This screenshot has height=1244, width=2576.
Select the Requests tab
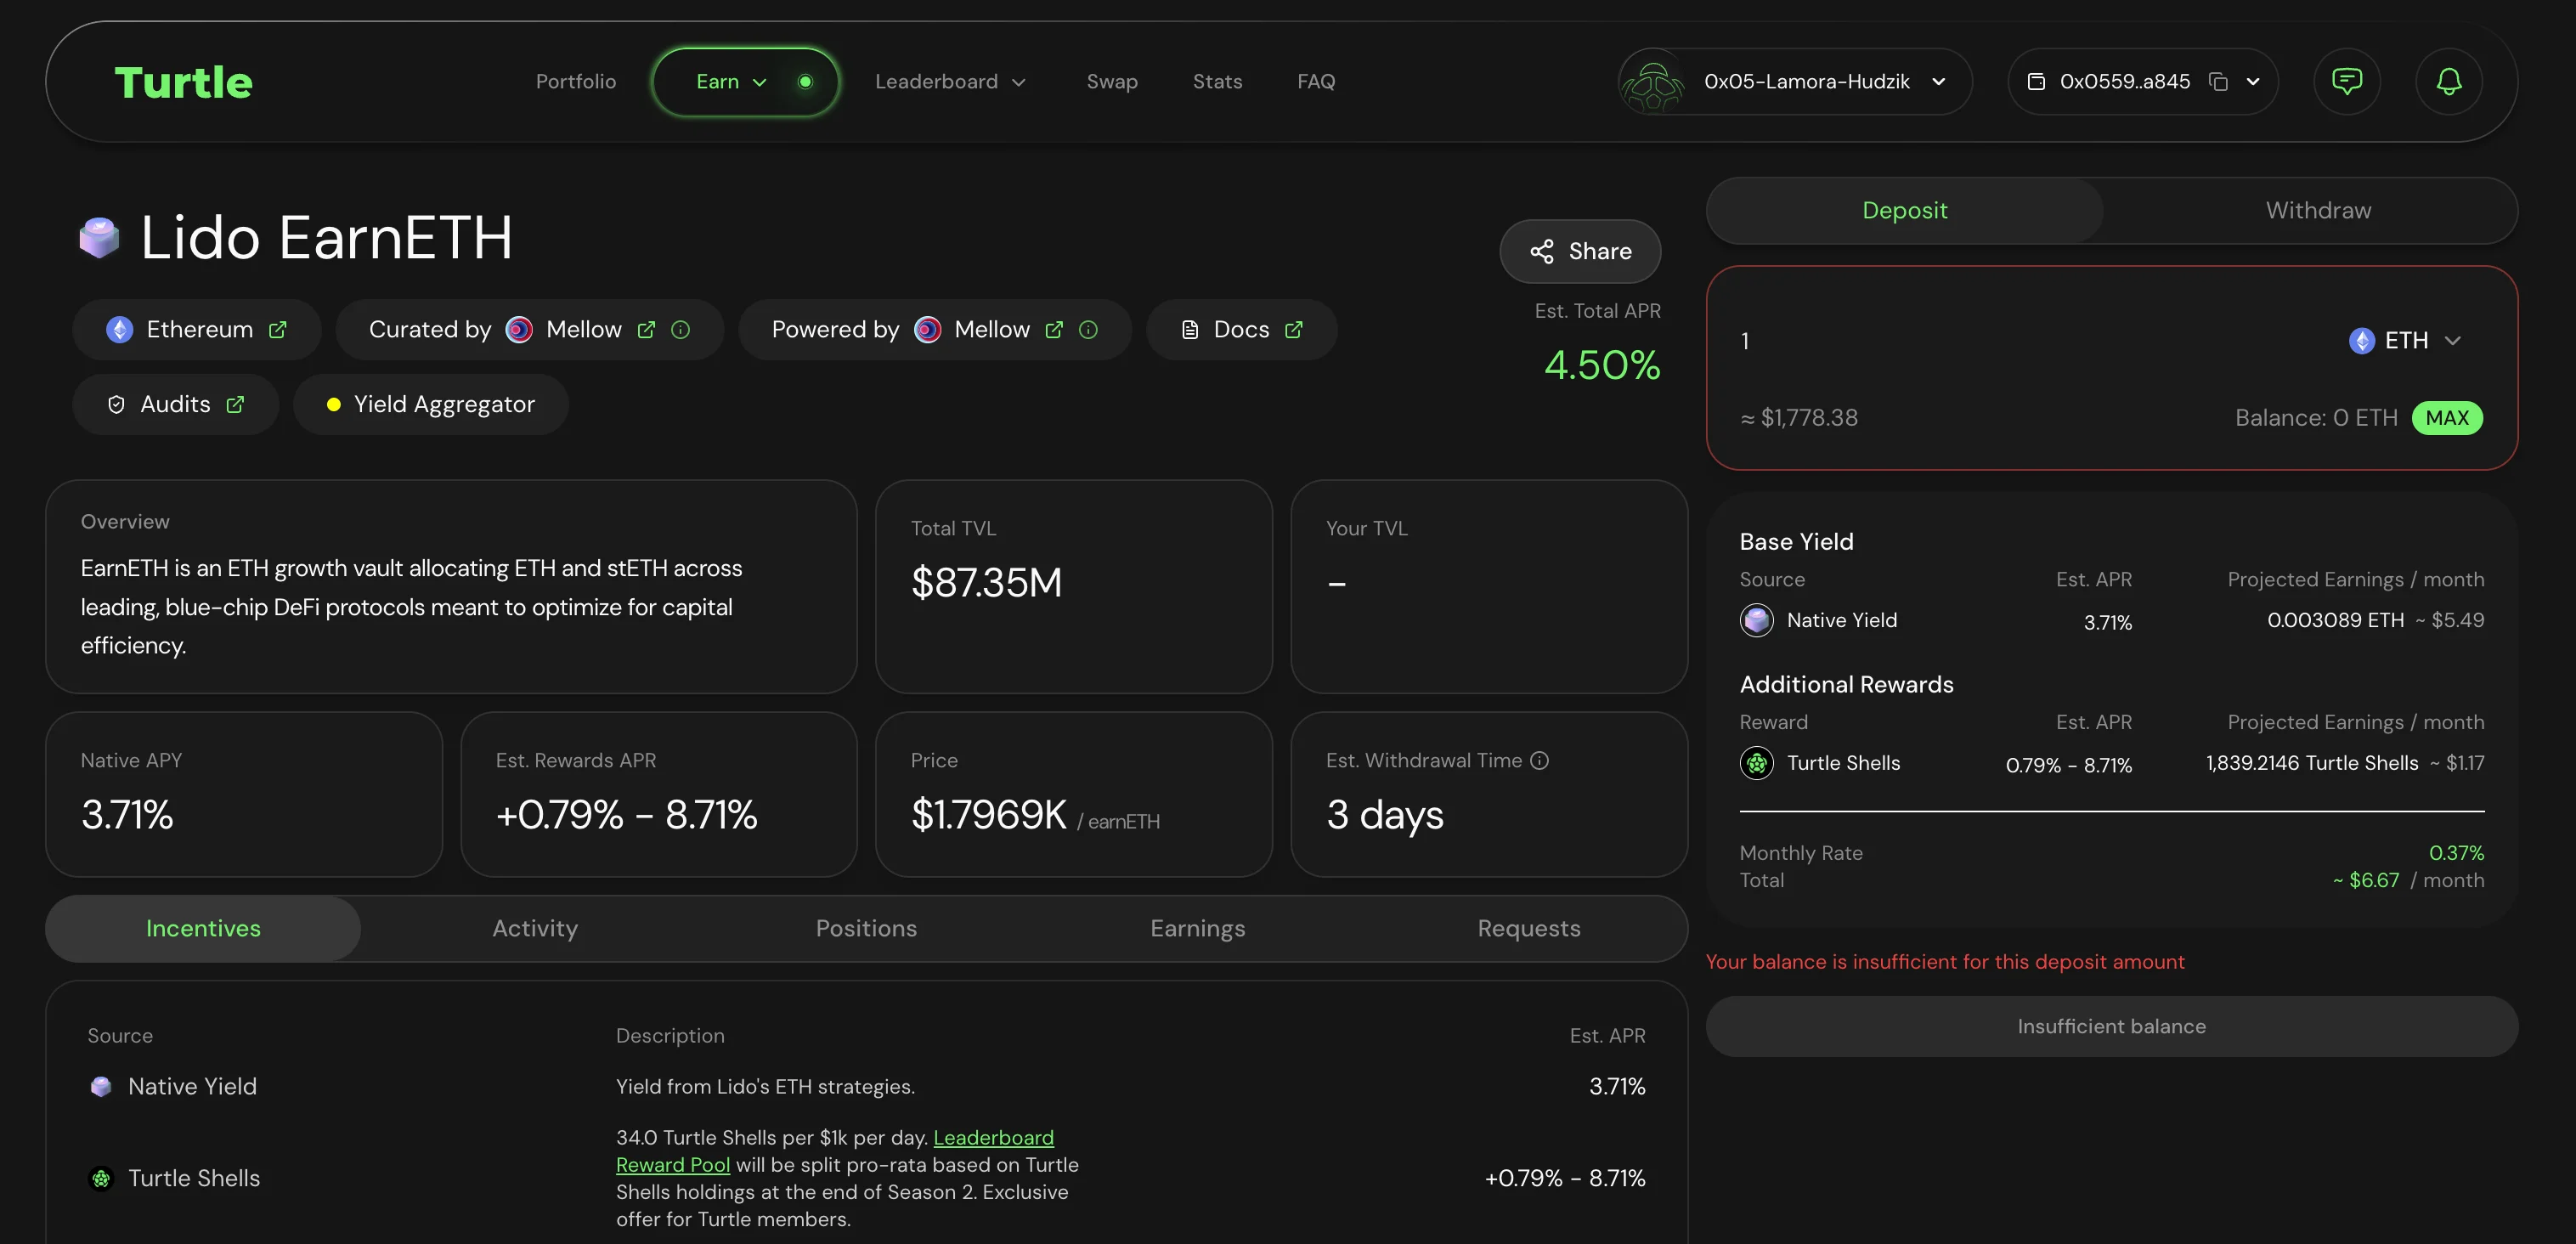pos(1529,929)
